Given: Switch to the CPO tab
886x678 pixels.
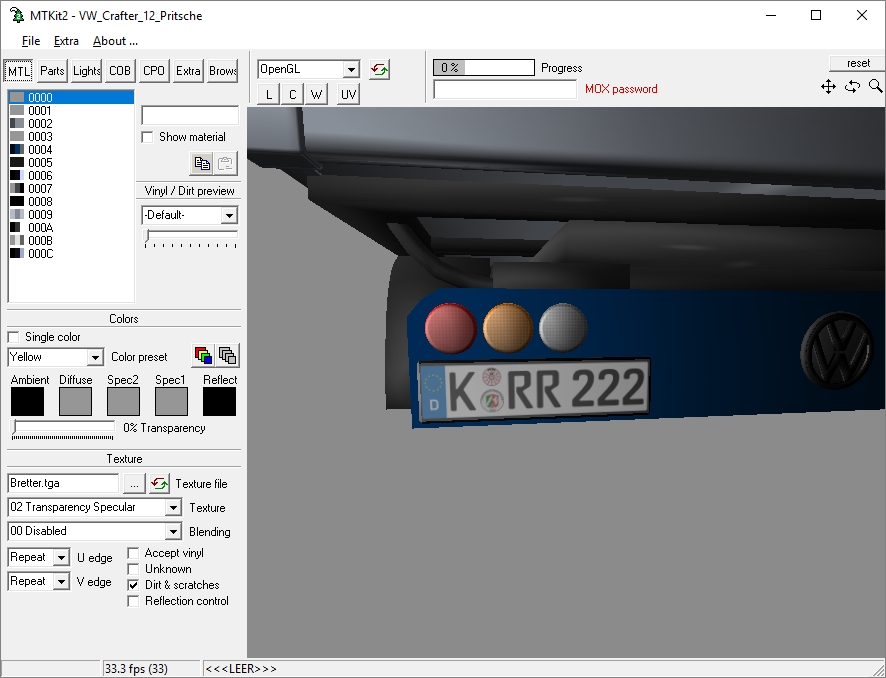Looking at the screenshot, I should (x=154, y=71).
